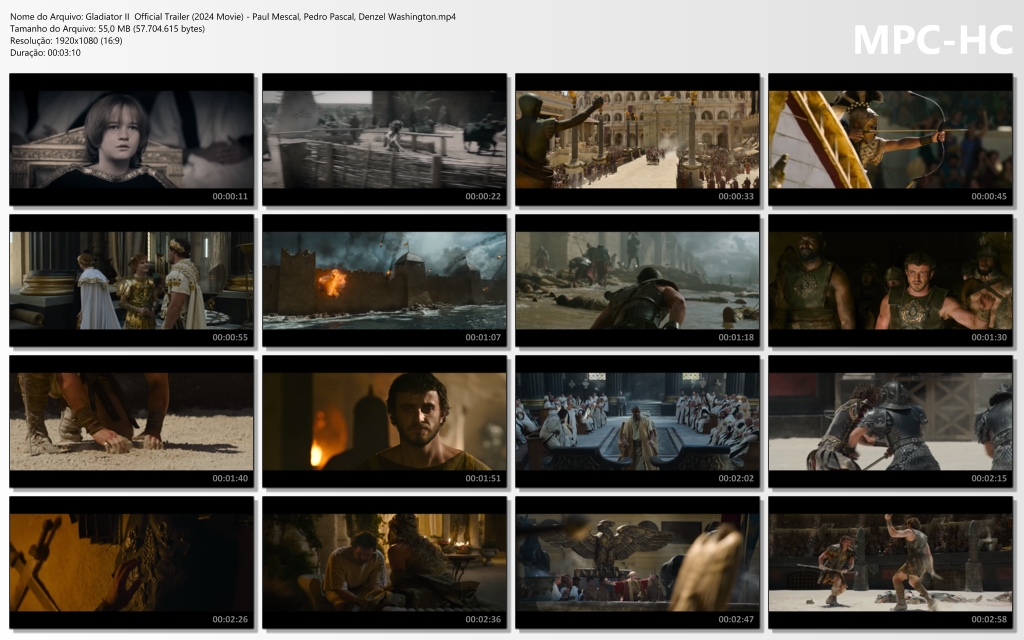Image resolution: width=1024 pixels, height=640 pixels.
Task: Select the Colosseum street thumbnail at 00:00:33
Action: coord(637,139)
